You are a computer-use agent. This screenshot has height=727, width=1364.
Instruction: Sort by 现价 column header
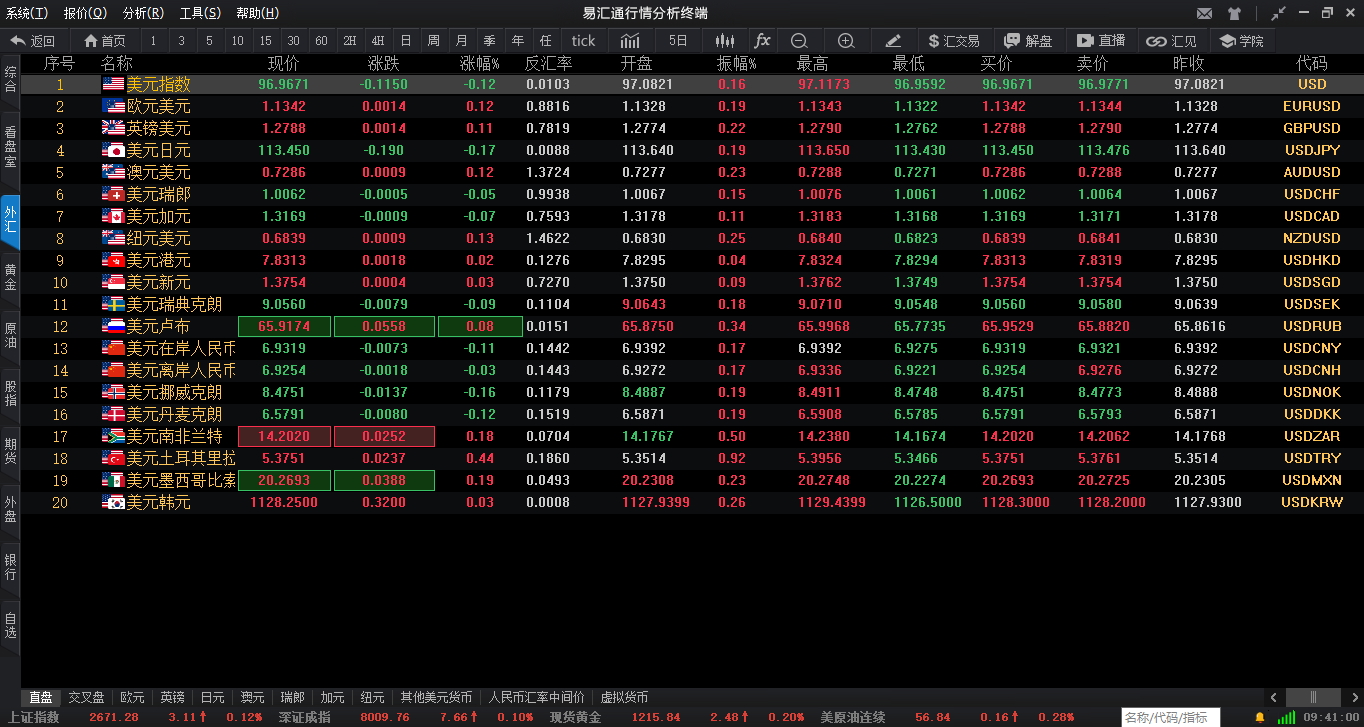(284, 64)
